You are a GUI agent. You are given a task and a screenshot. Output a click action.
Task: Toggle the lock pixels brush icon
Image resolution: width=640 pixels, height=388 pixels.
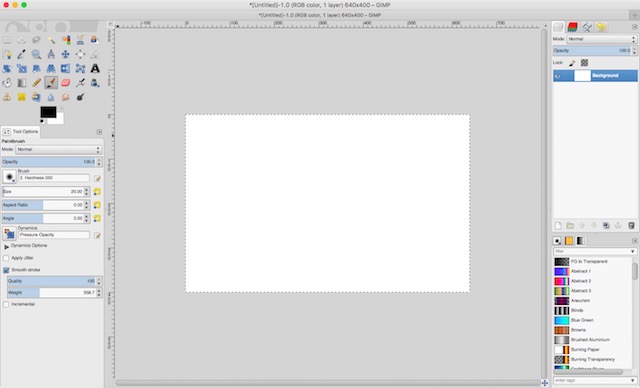tap(572, 63)
